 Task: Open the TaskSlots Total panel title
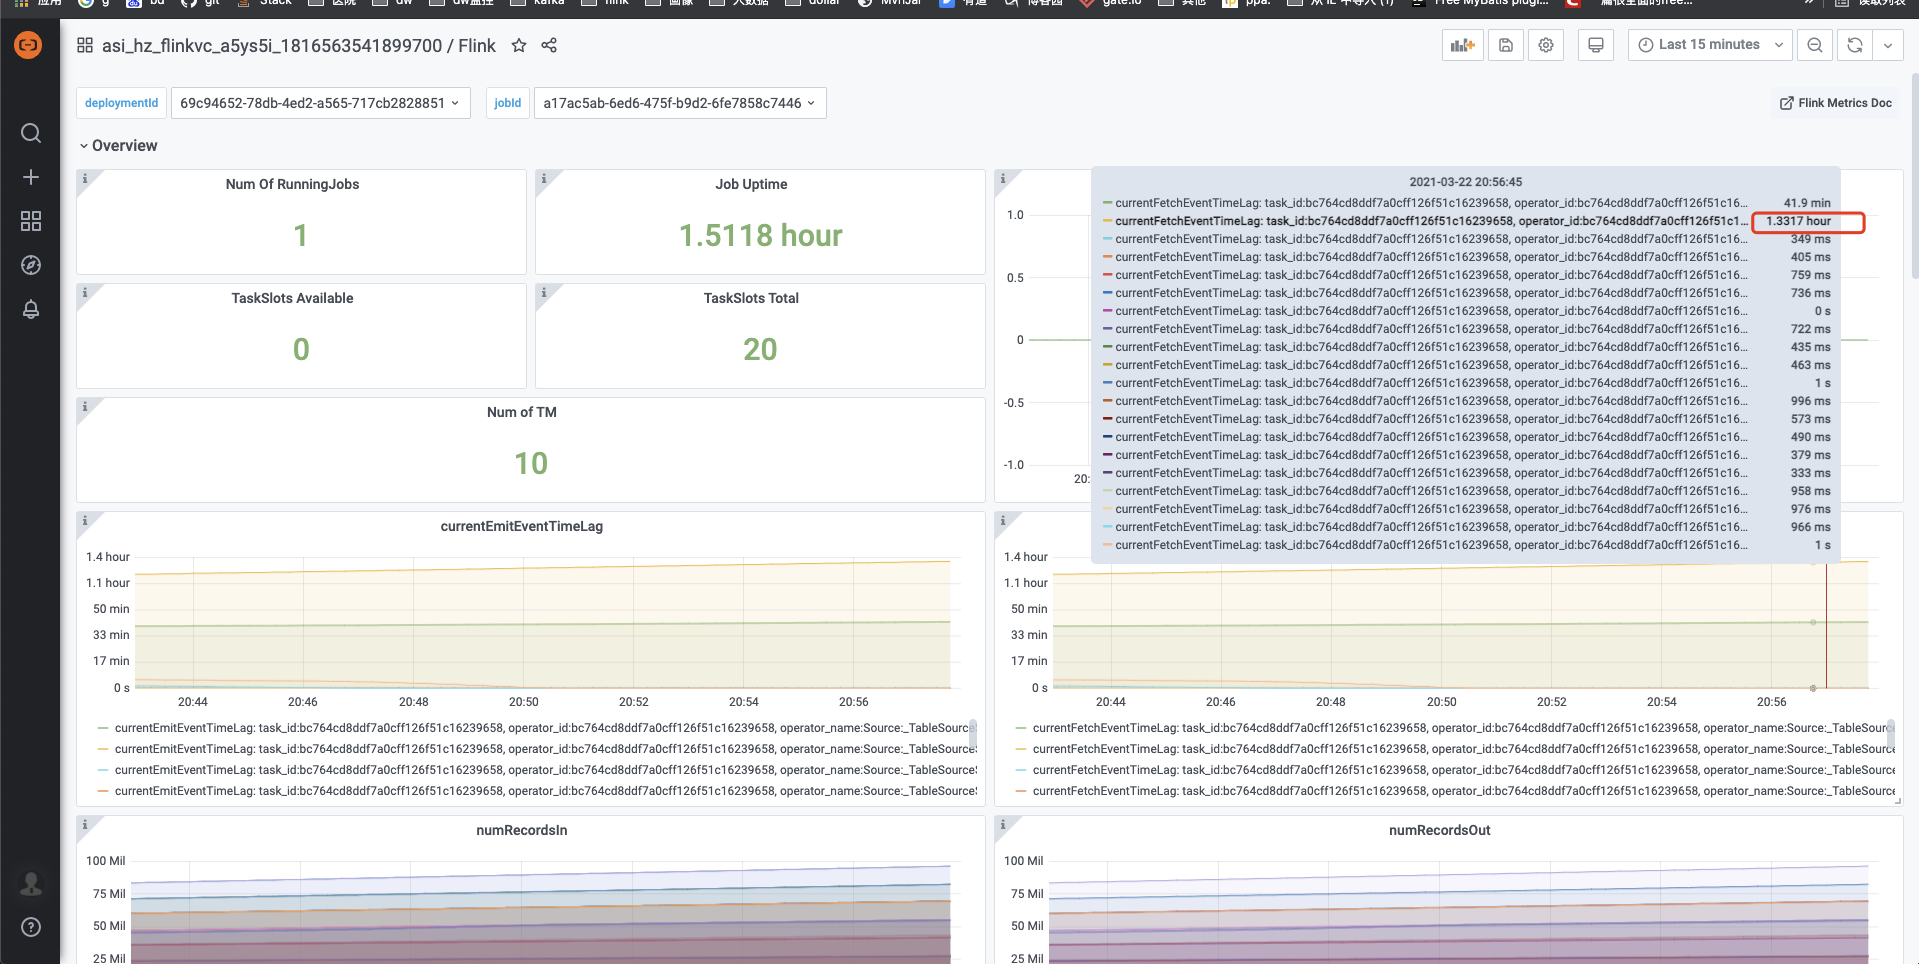[x=751, y=298]
